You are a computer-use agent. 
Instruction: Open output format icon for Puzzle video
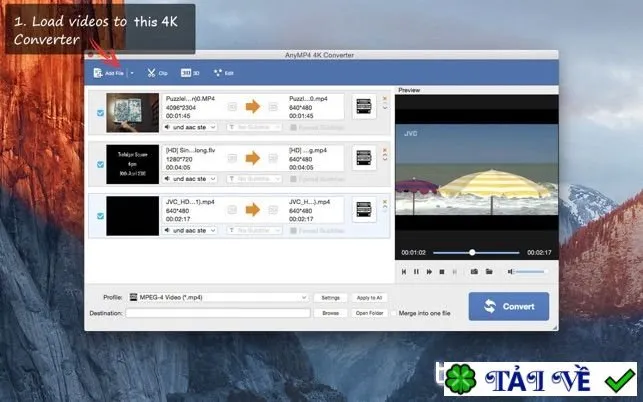click(x=364, y=106)
